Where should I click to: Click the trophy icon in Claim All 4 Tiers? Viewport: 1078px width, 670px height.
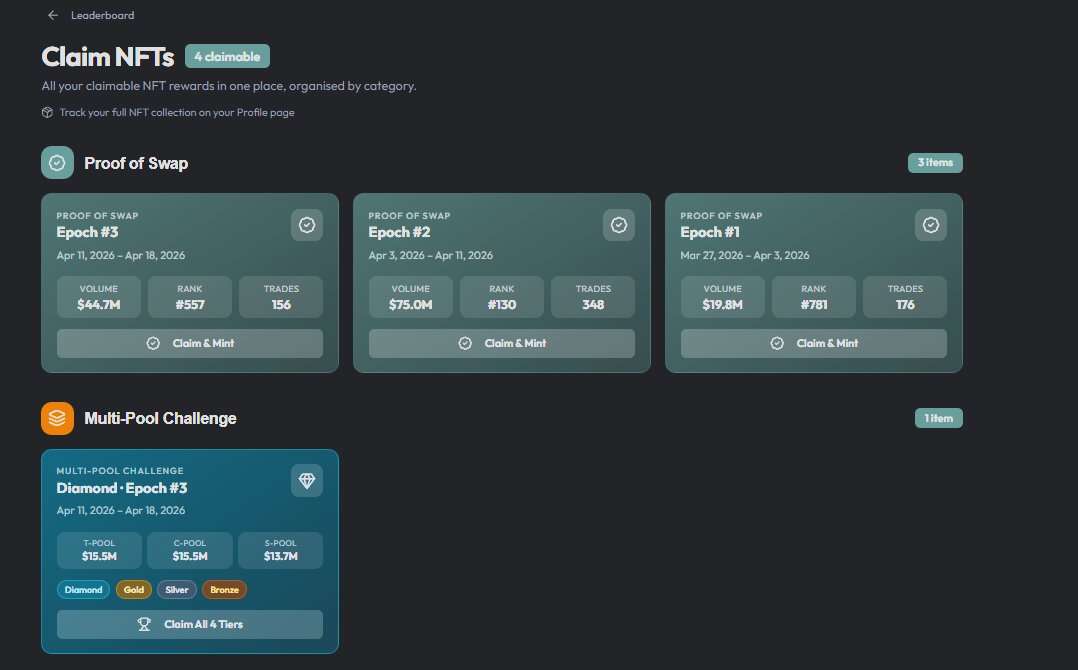[144, 624]
